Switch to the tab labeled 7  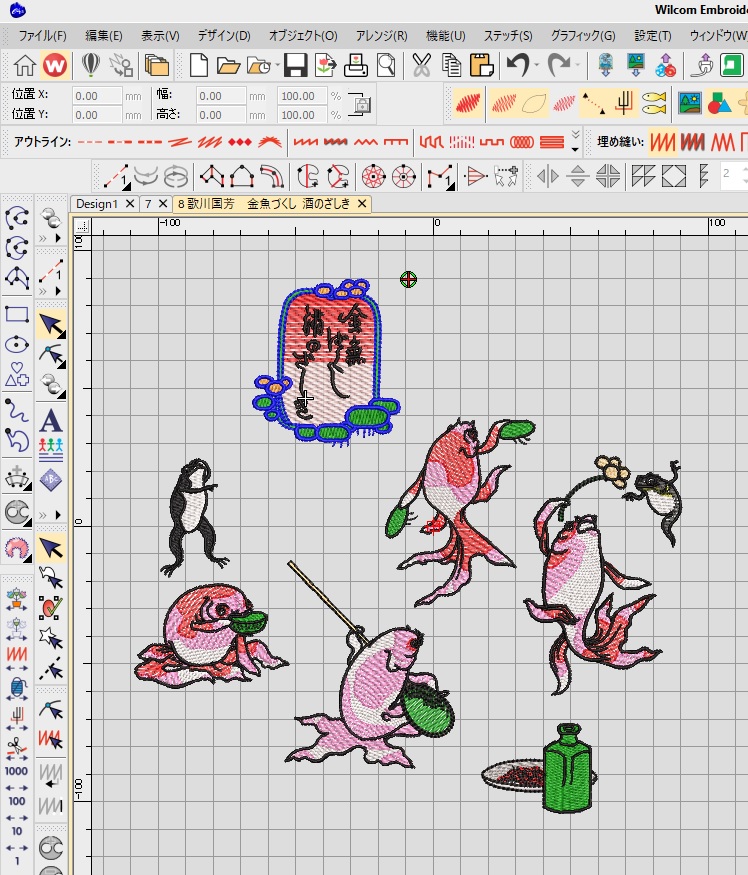click(x=148, y=204)
